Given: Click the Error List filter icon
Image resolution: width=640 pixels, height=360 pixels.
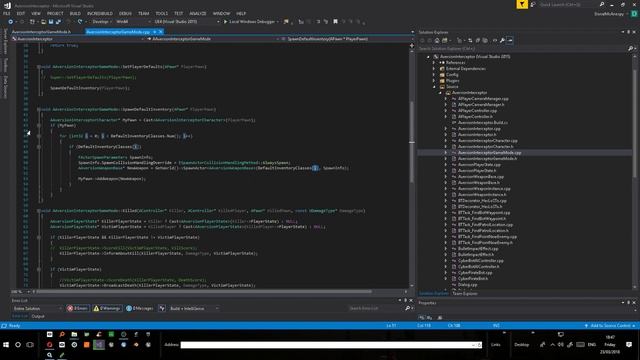Looking at the screenshot, I should [x=162, y=308].
